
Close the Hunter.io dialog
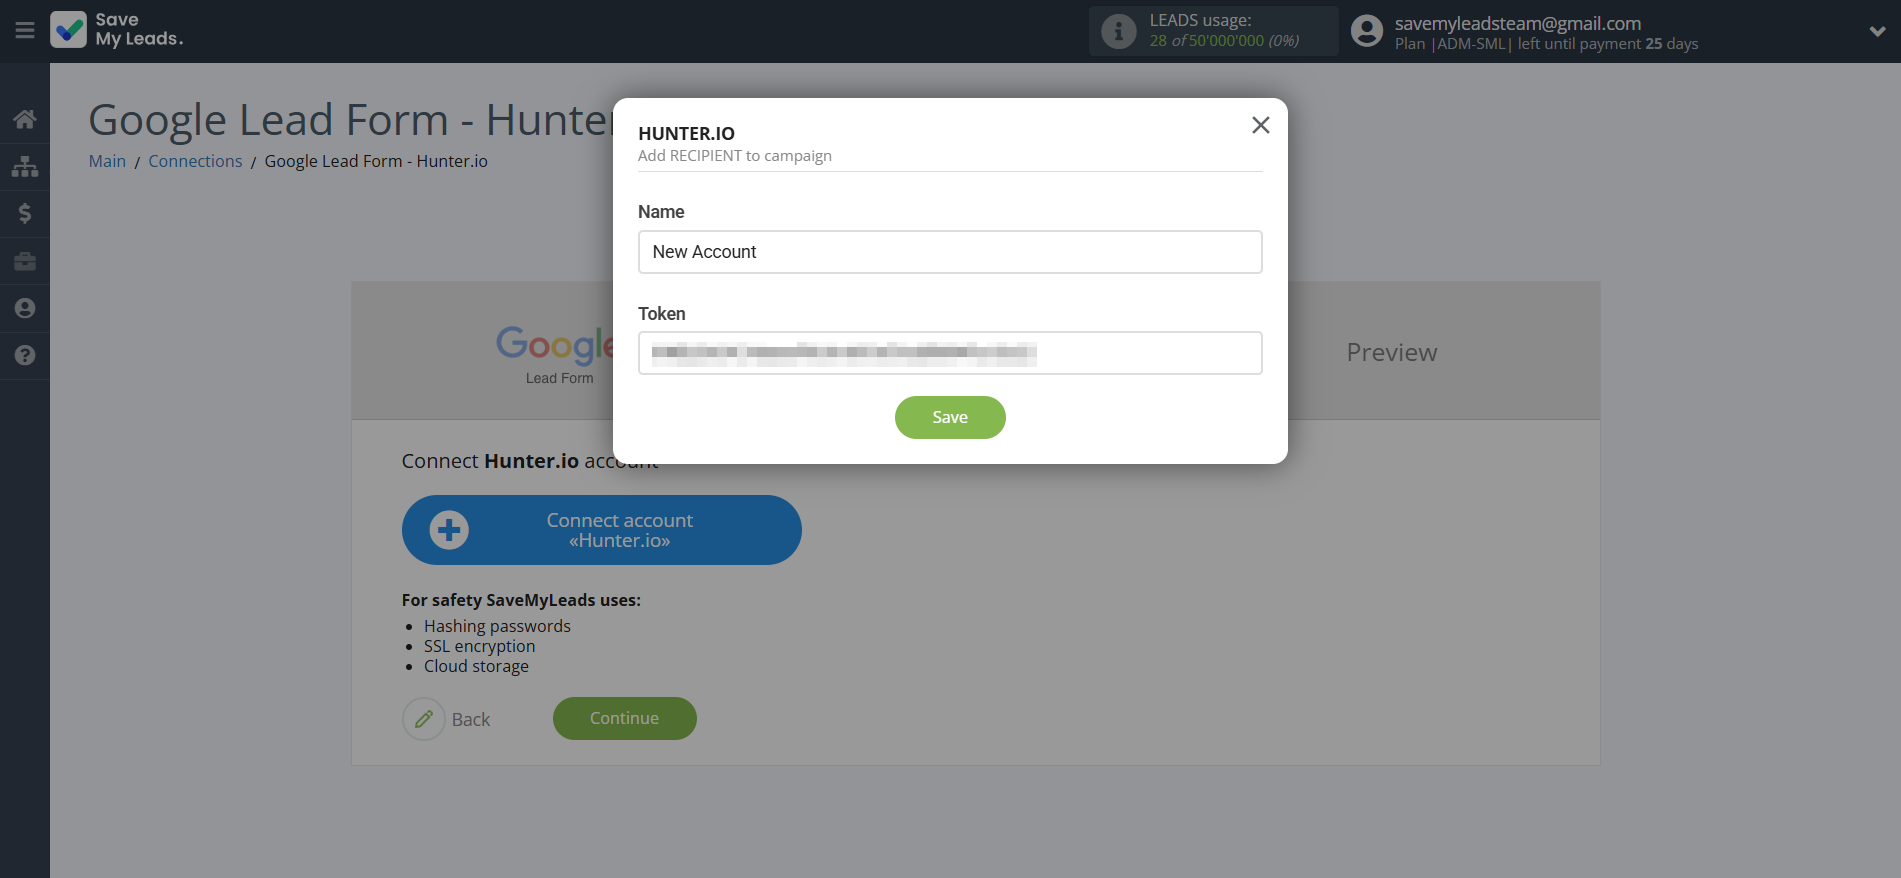(1260, 125)
